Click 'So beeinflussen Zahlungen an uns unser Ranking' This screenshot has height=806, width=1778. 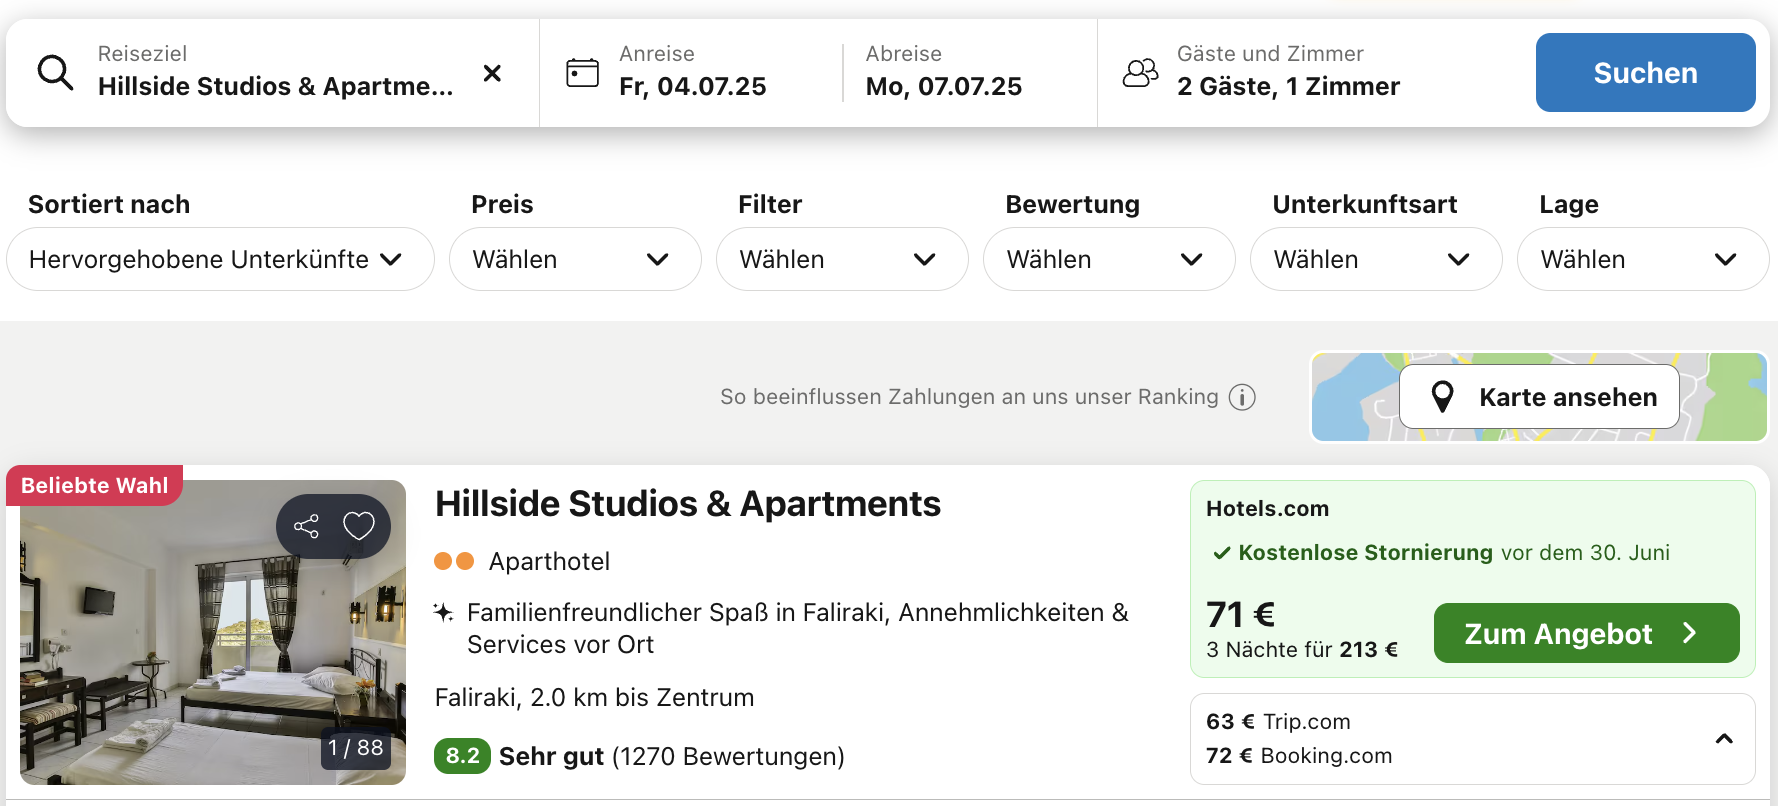pos(969,397)
